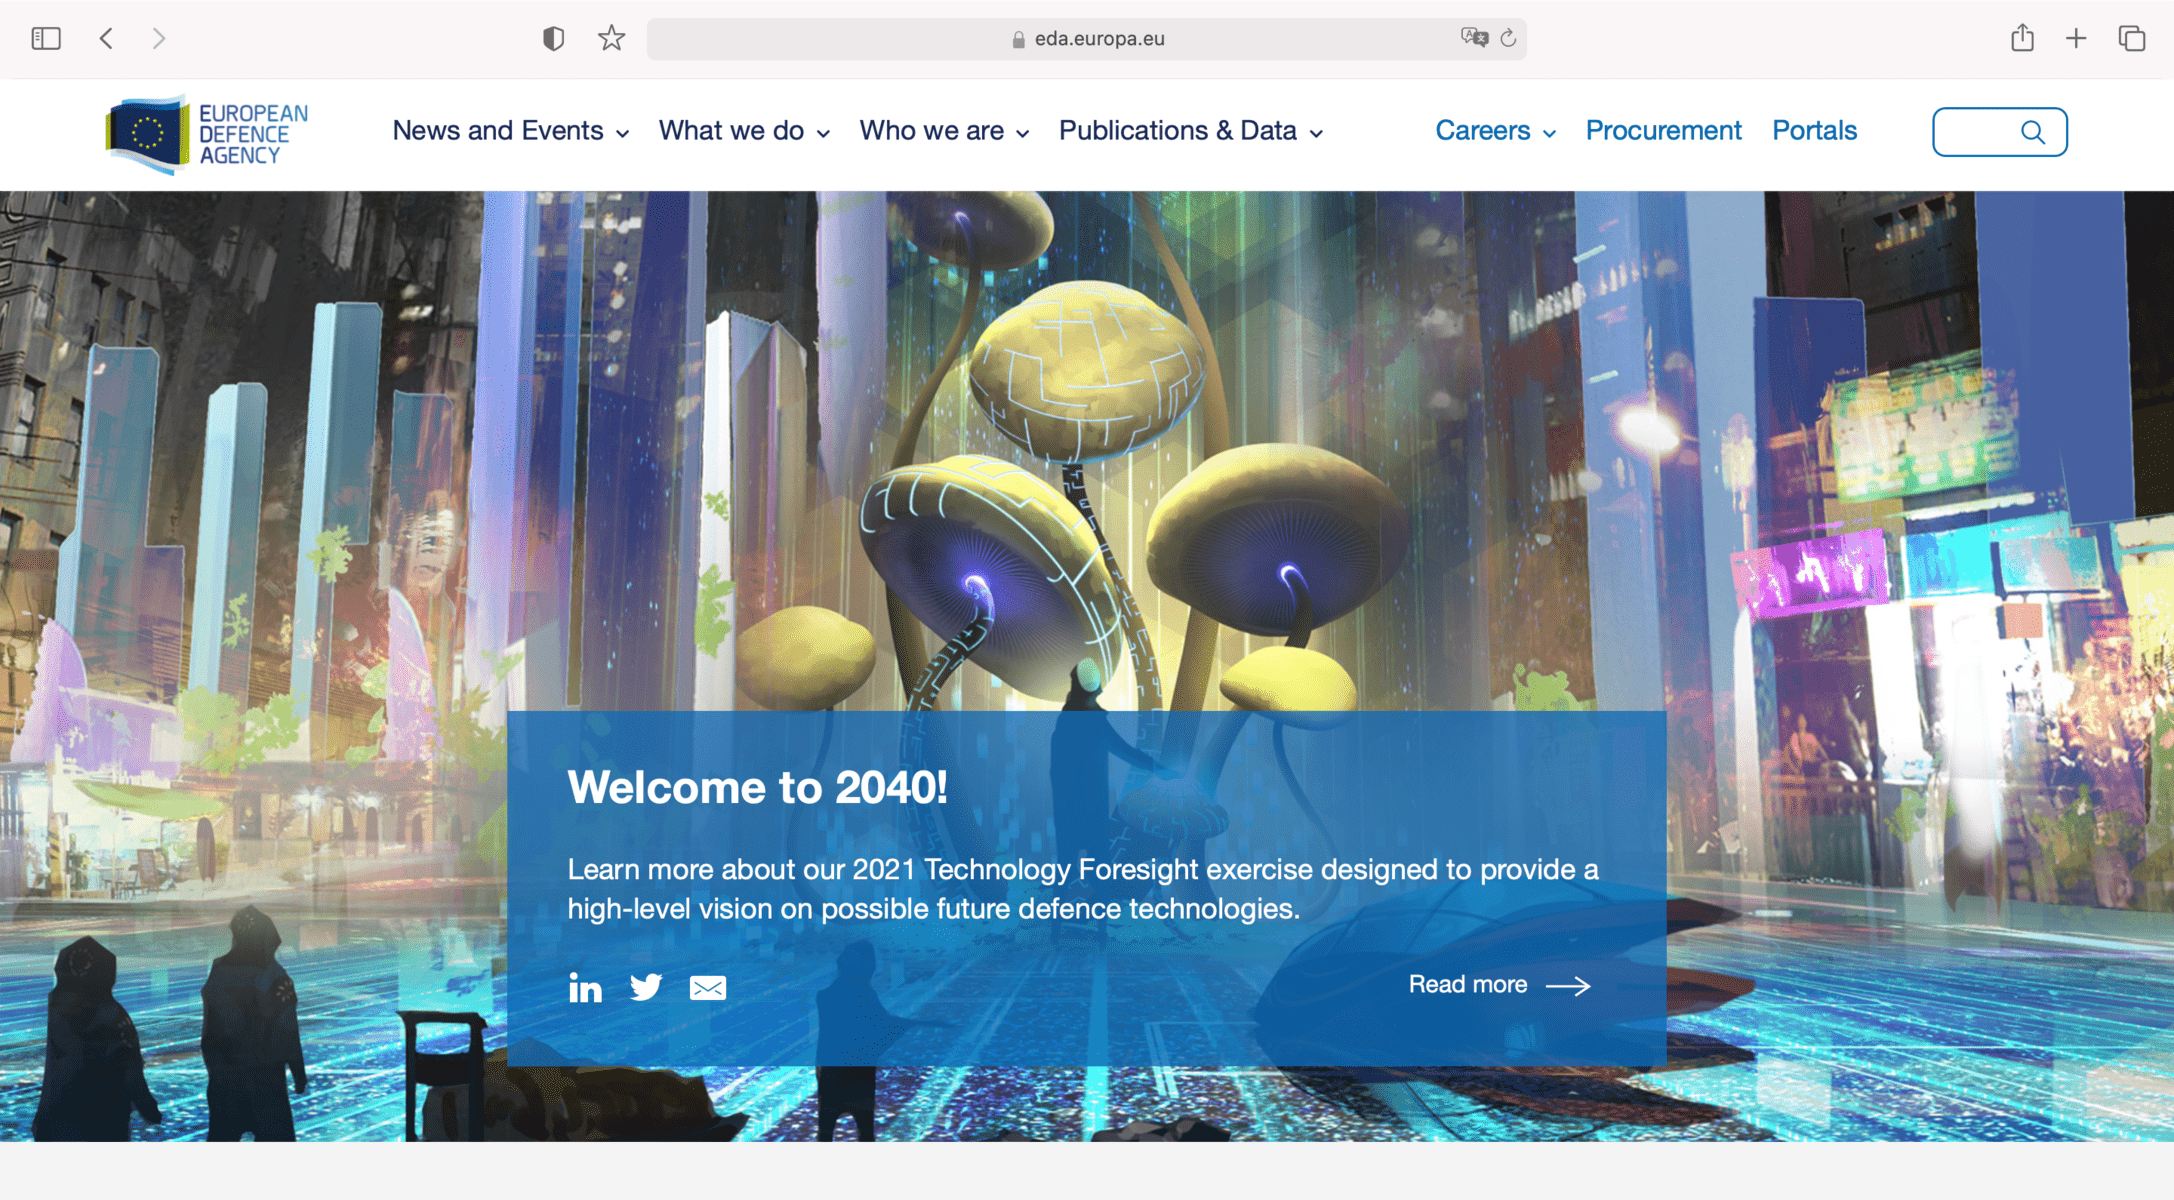2174x1200 pixels.
Task: Open the Share menu icon
Action: [x=2022, y=38]
